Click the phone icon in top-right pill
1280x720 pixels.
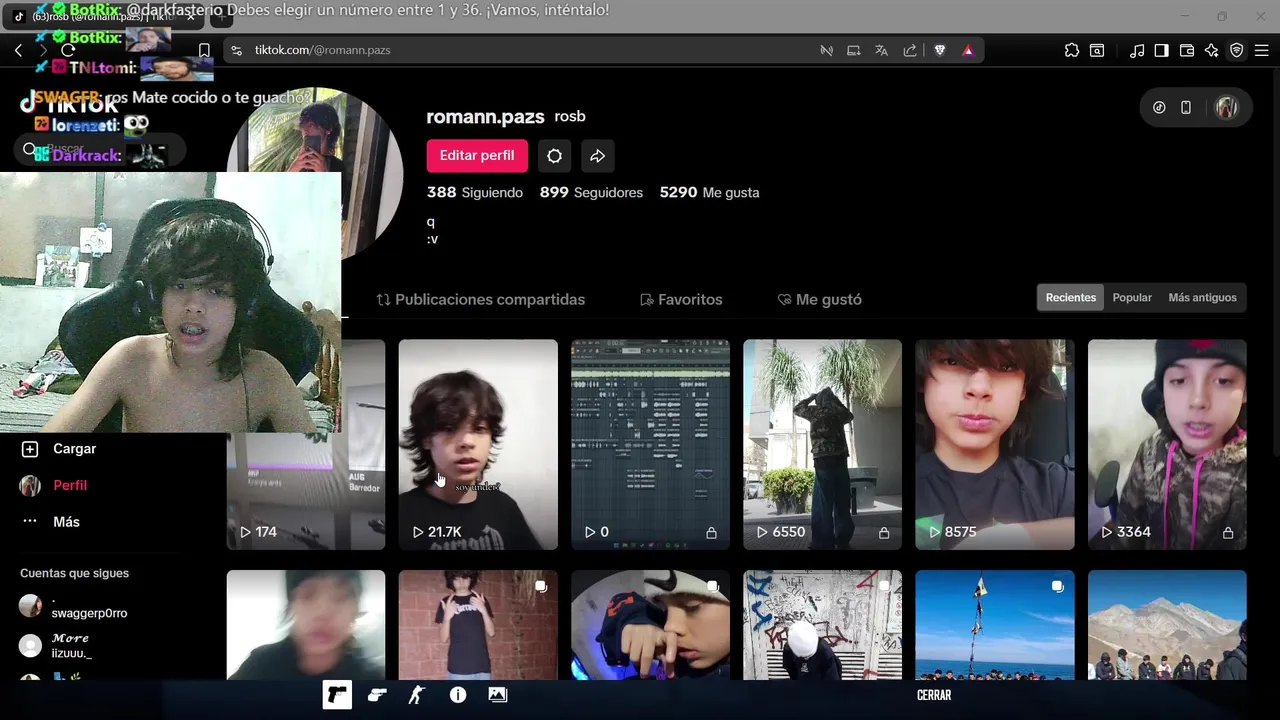tap(1186, 107)
